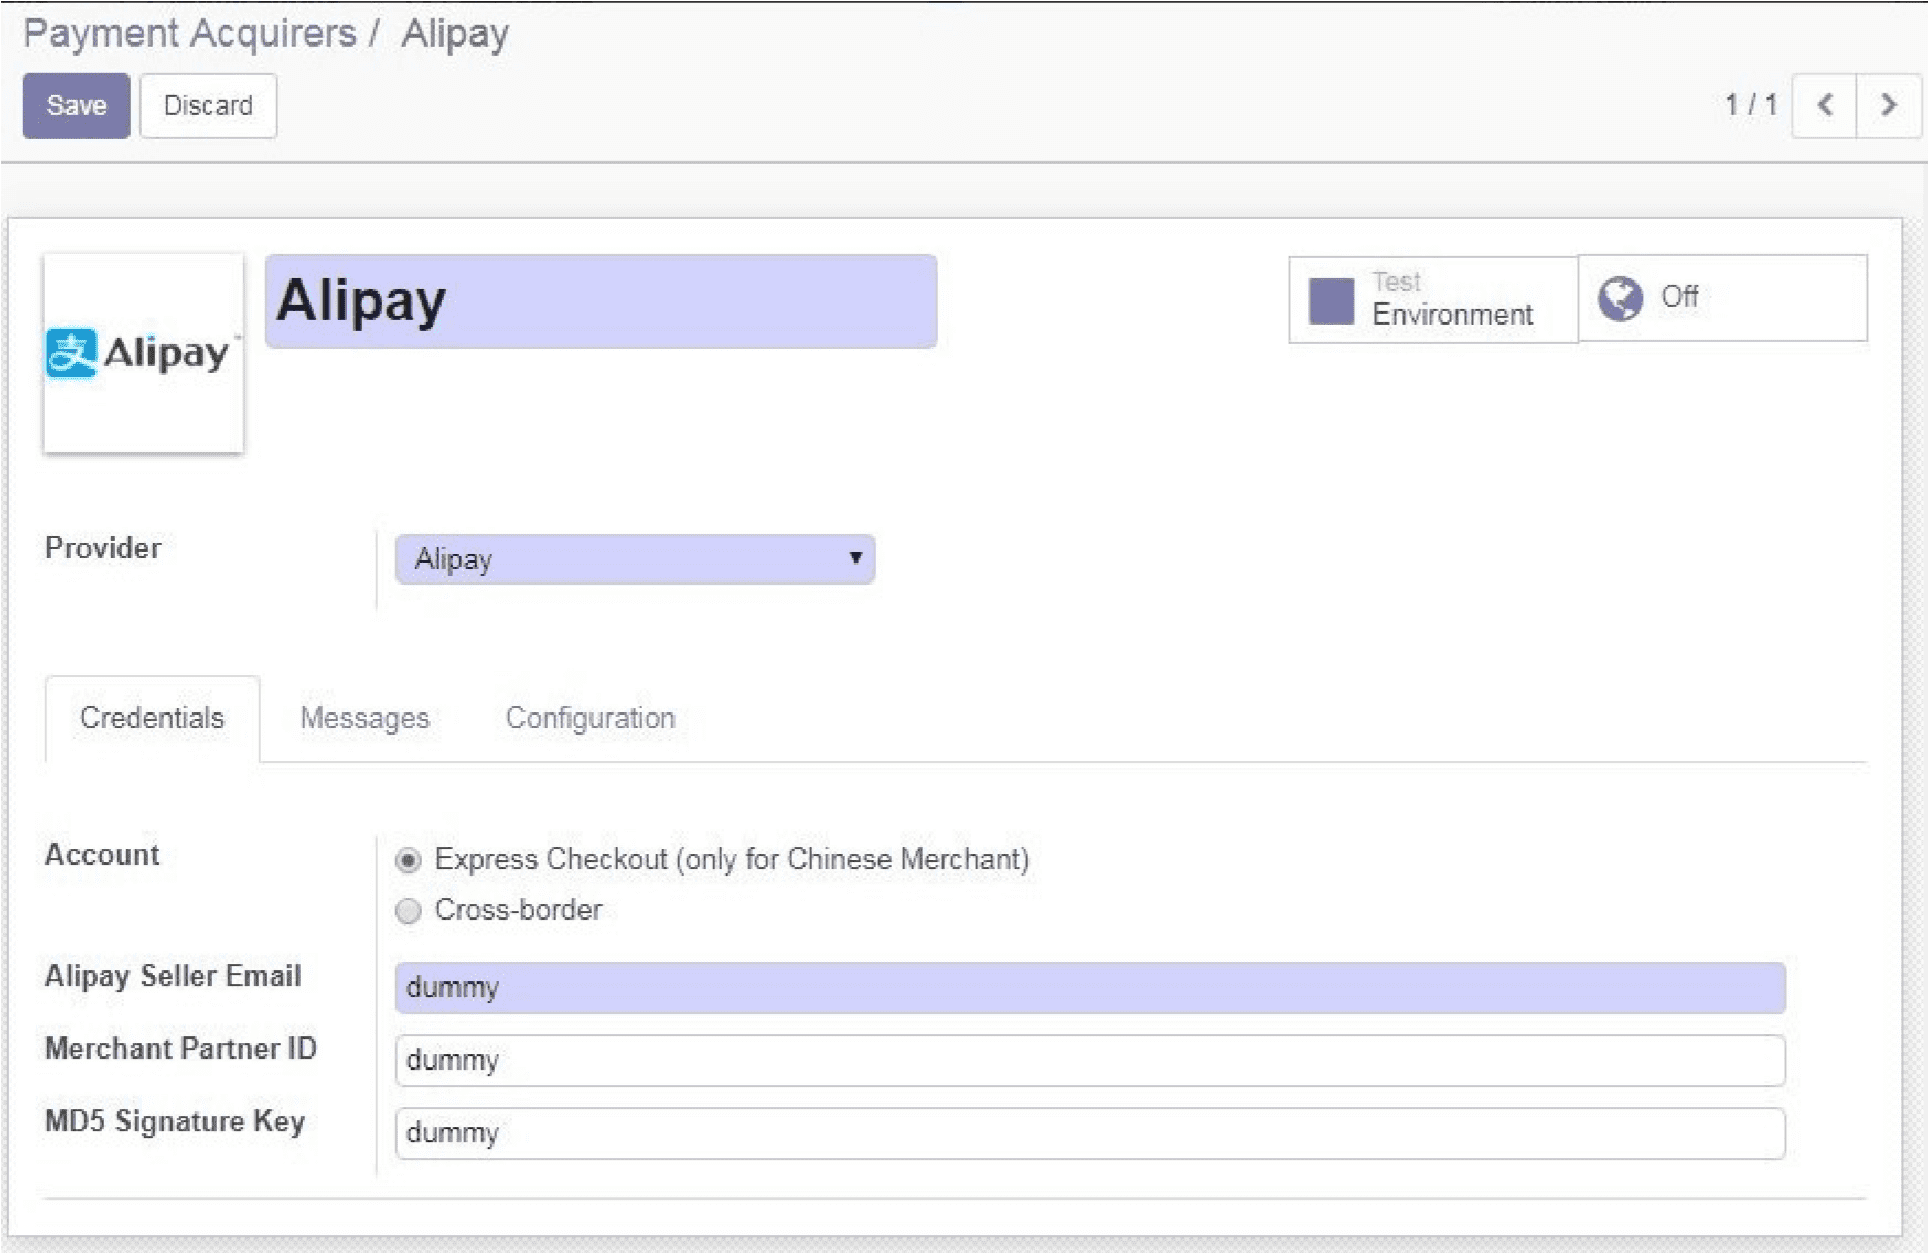Select the Credentials tab
This screenshot has width=1928, height=1253.
click(152, 718)
